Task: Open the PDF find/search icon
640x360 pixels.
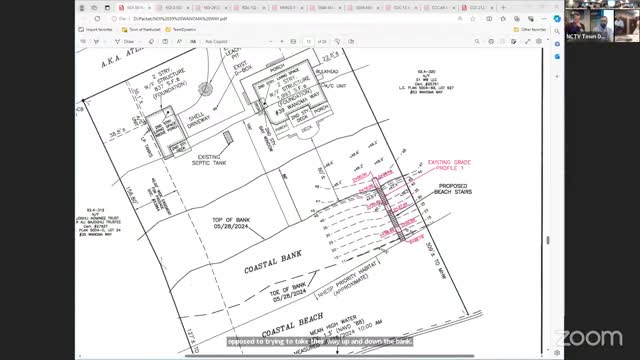Action: (477, 42)
